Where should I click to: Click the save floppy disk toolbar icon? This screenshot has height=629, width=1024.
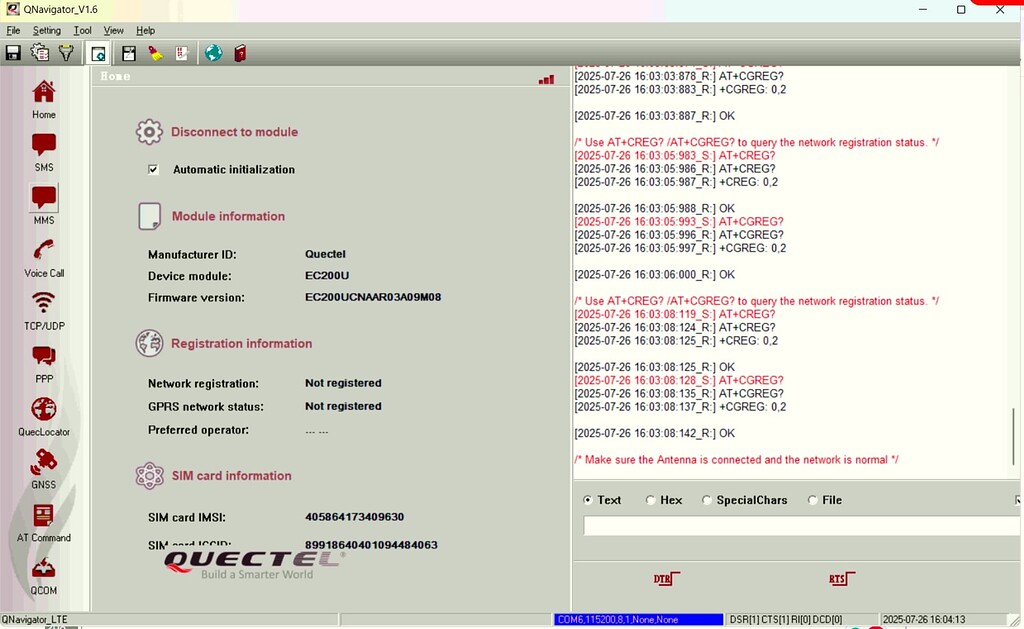click(x=14, y=53)
